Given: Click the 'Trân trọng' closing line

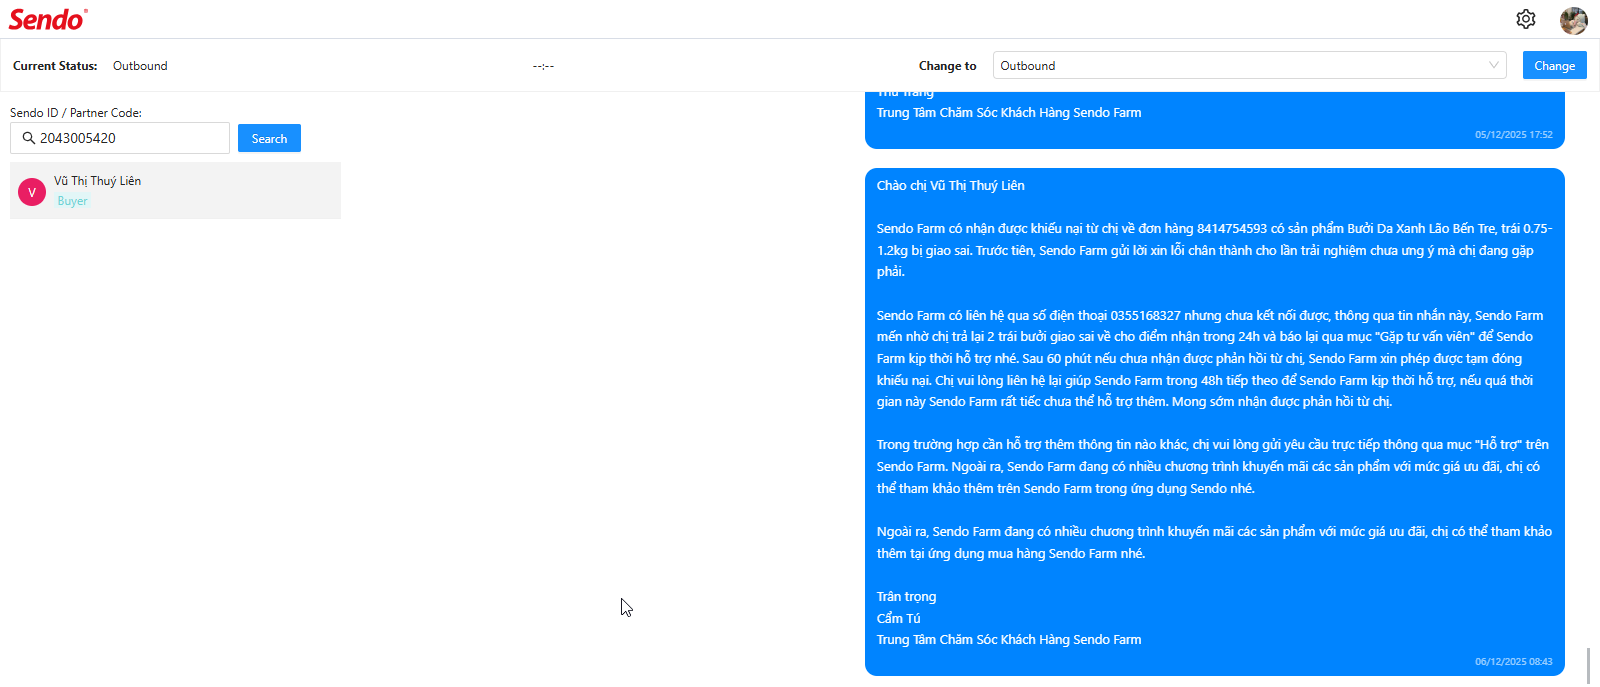Looking at the screenshot, I should 906,596.
